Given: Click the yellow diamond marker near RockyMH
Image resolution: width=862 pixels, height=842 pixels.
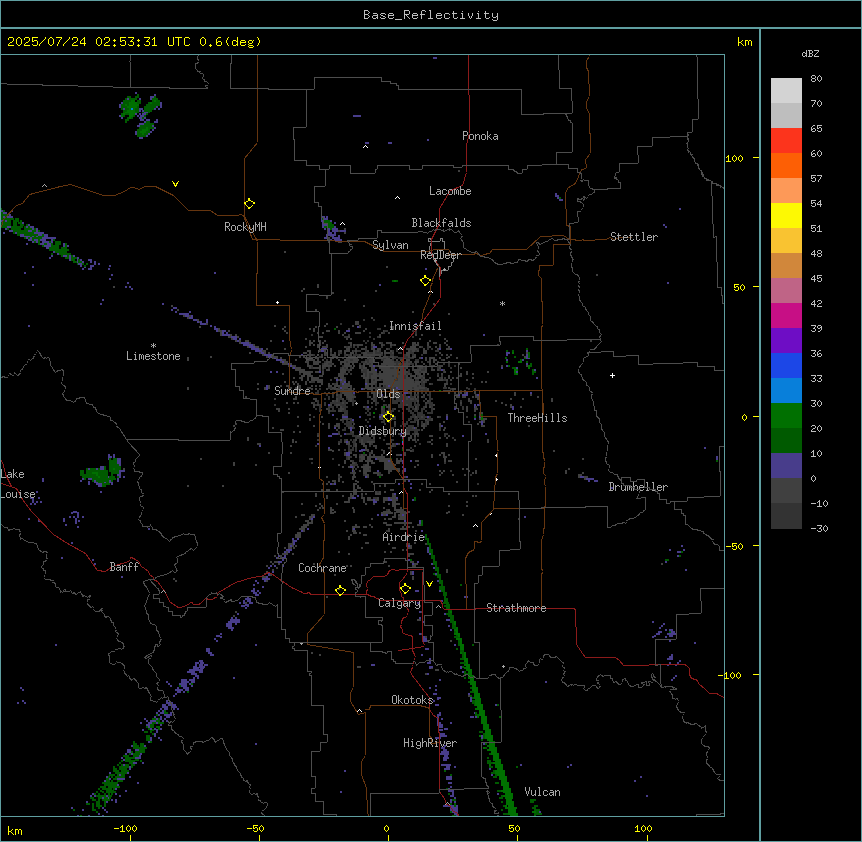Looking at the screenshot, I should pyautogui.click(x=250, y=204).
